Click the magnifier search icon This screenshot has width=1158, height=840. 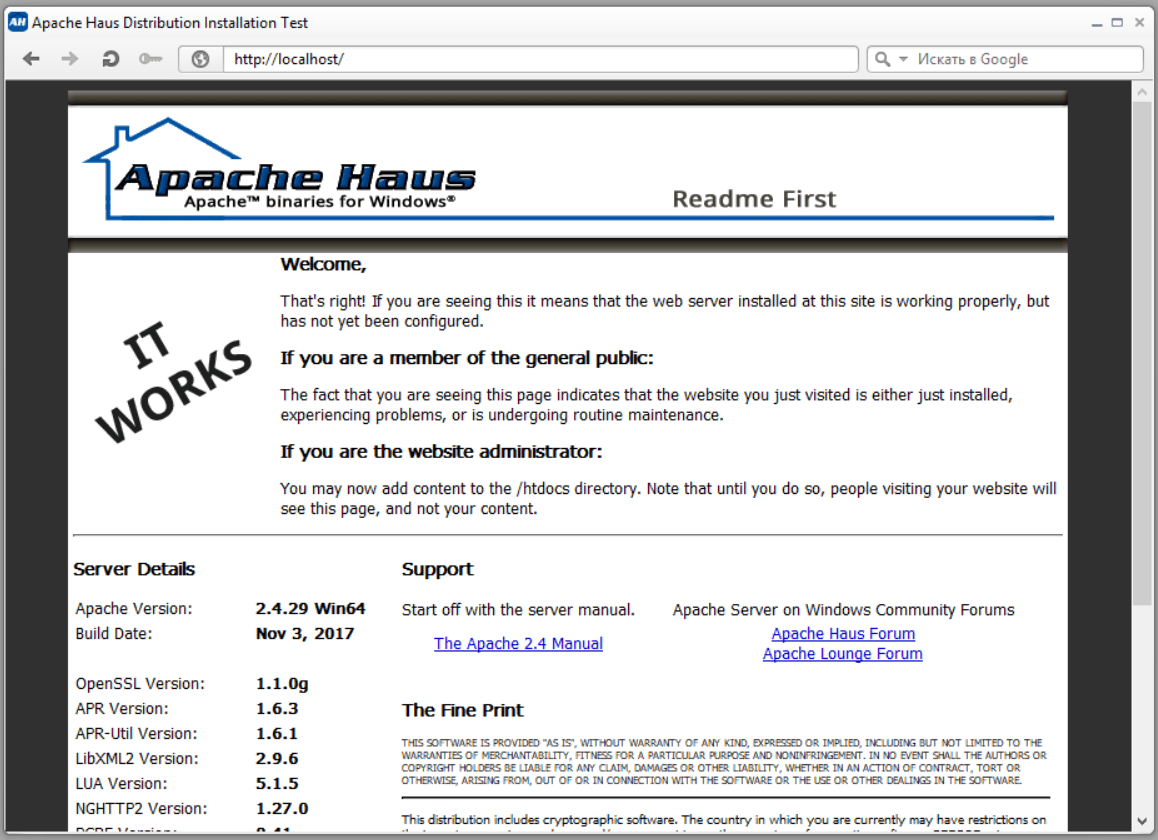882,59
